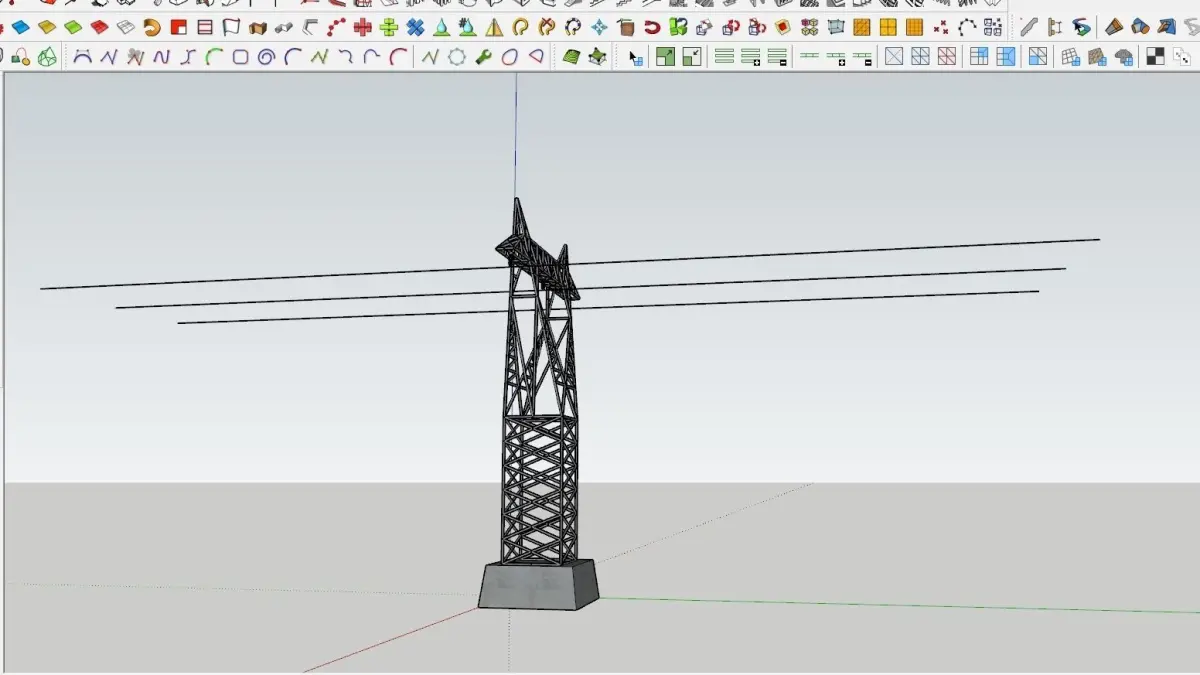
Task: Select the yellow push-pull surface icon
Action: pos(46,27)
